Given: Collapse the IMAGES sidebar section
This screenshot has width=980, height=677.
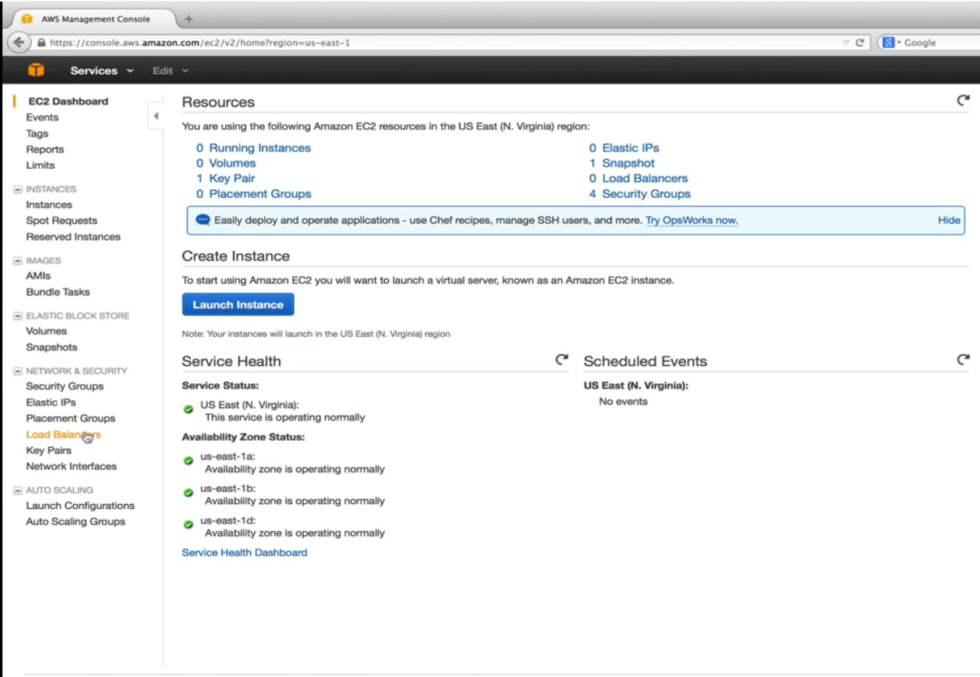Looking at the screenshot, I should (17, 261).
